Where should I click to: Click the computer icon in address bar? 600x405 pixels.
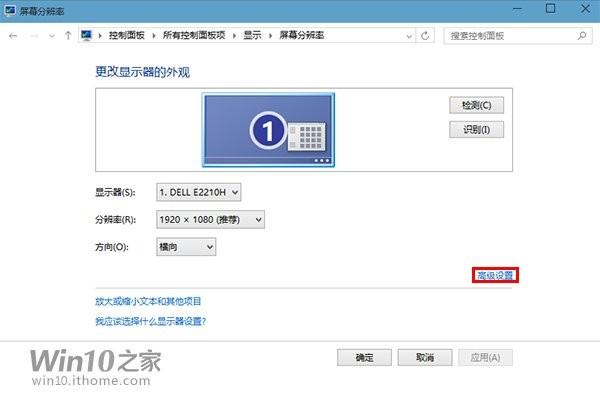(x=86, y=35)
